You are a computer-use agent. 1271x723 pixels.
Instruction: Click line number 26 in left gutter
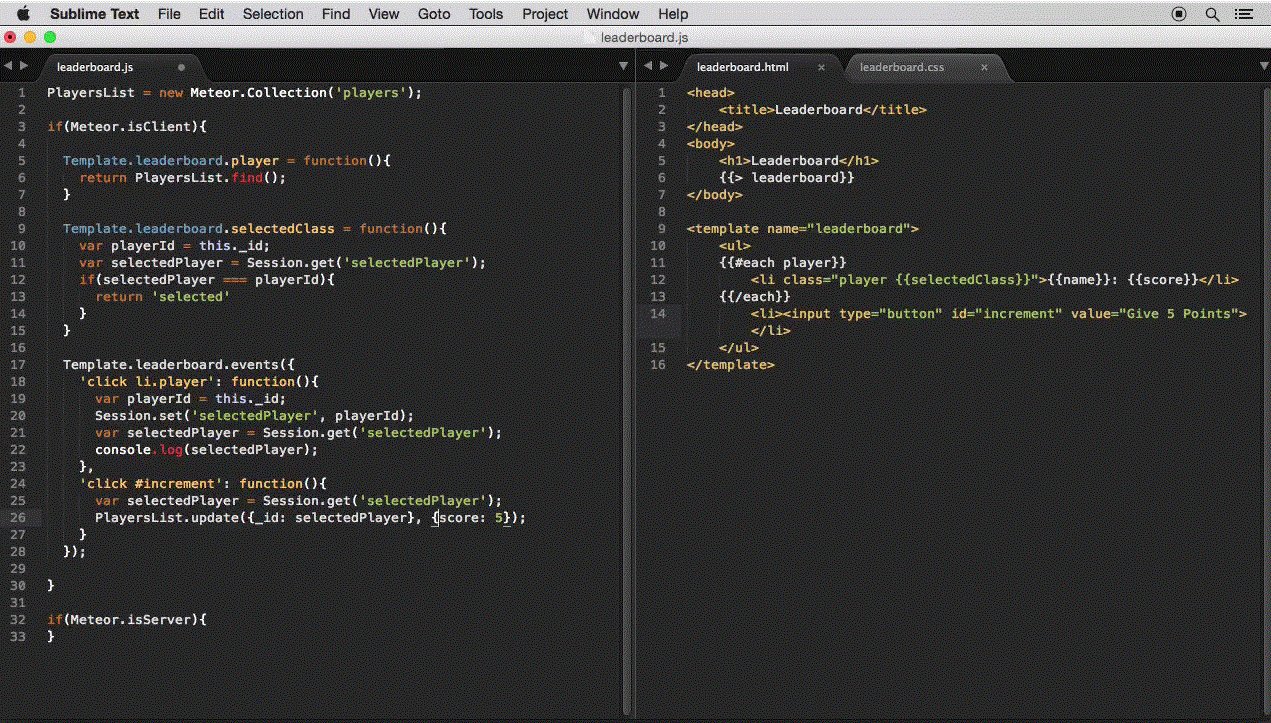coord(20,517)
